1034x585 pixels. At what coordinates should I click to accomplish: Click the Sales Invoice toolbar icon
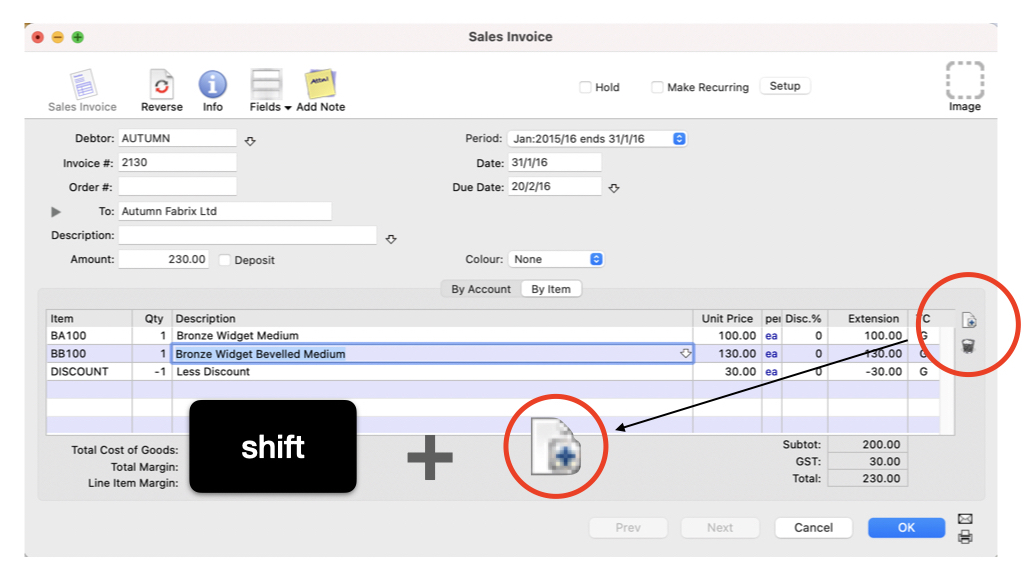click(82, 91)
